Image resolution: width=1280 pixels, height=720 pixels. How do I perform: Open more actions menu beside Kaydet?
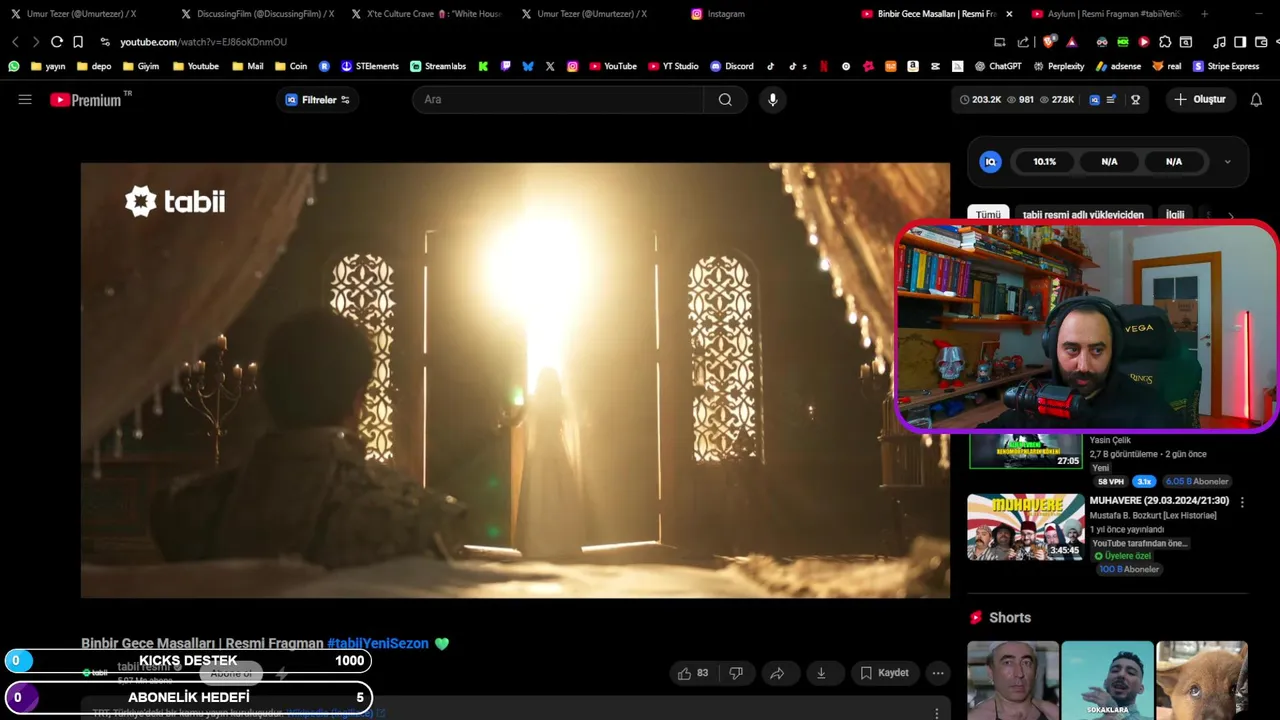(938, 673)
